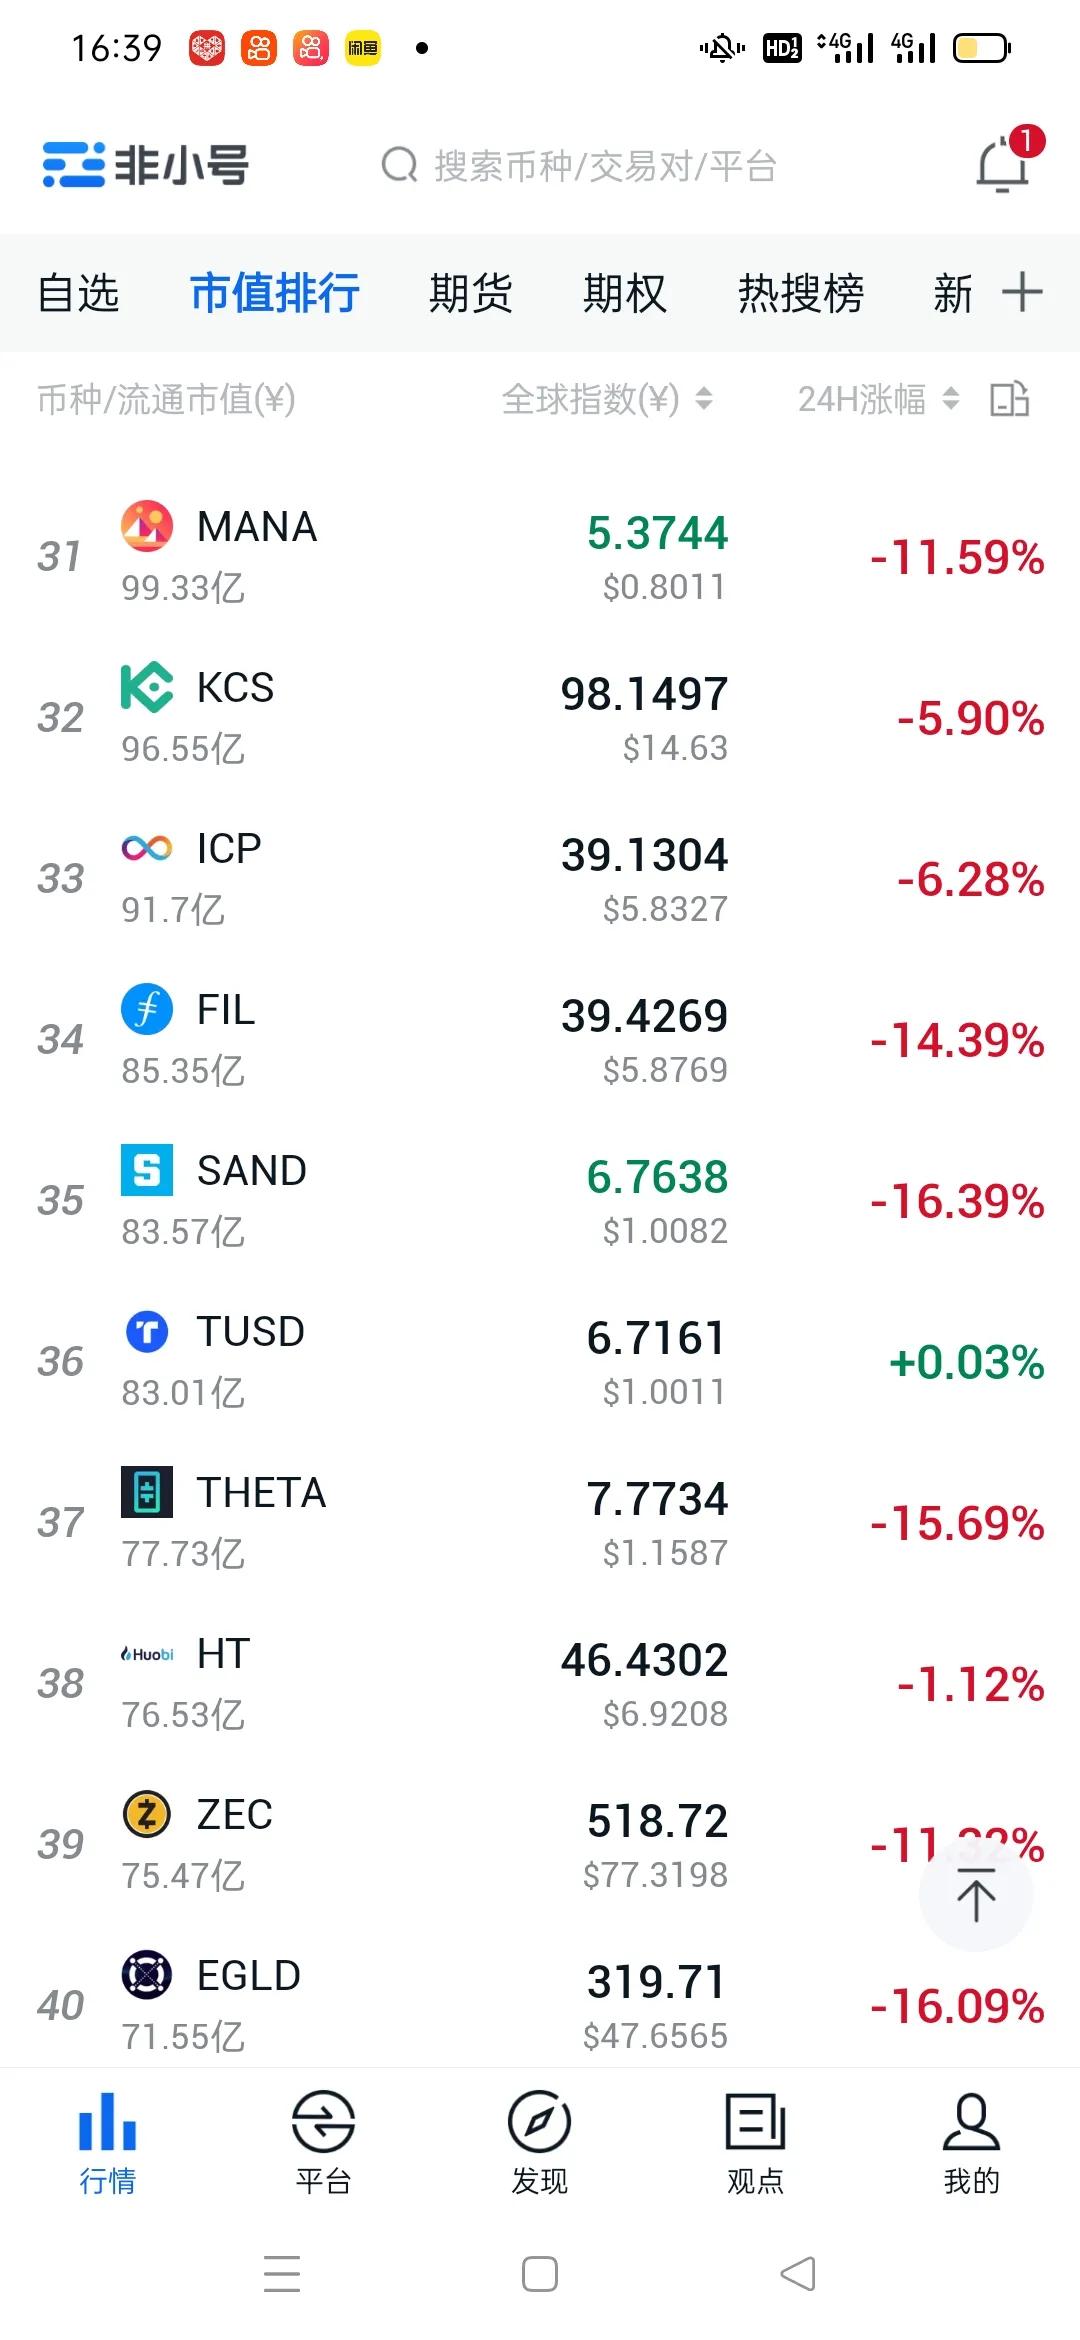The height and width of the screenshot is (2340, 1080).
Task: Toggle the list layout icon in header
Action: click(x=1009, y=399)
